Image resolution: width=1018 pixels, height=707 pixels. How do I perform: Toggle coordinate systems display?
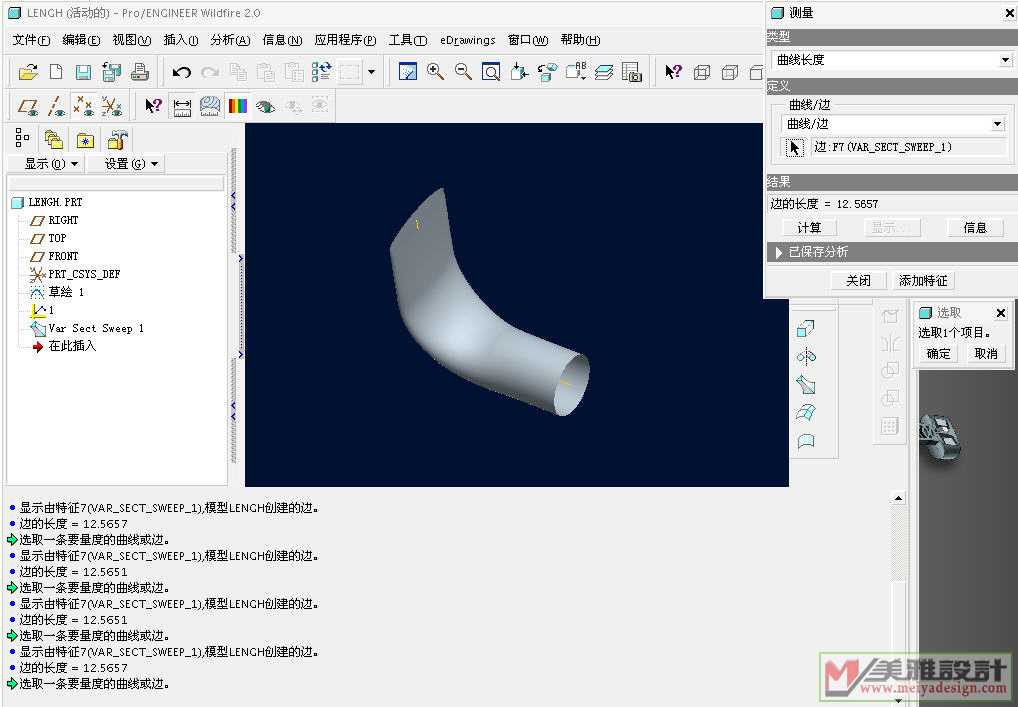click(x=112, y=106)
